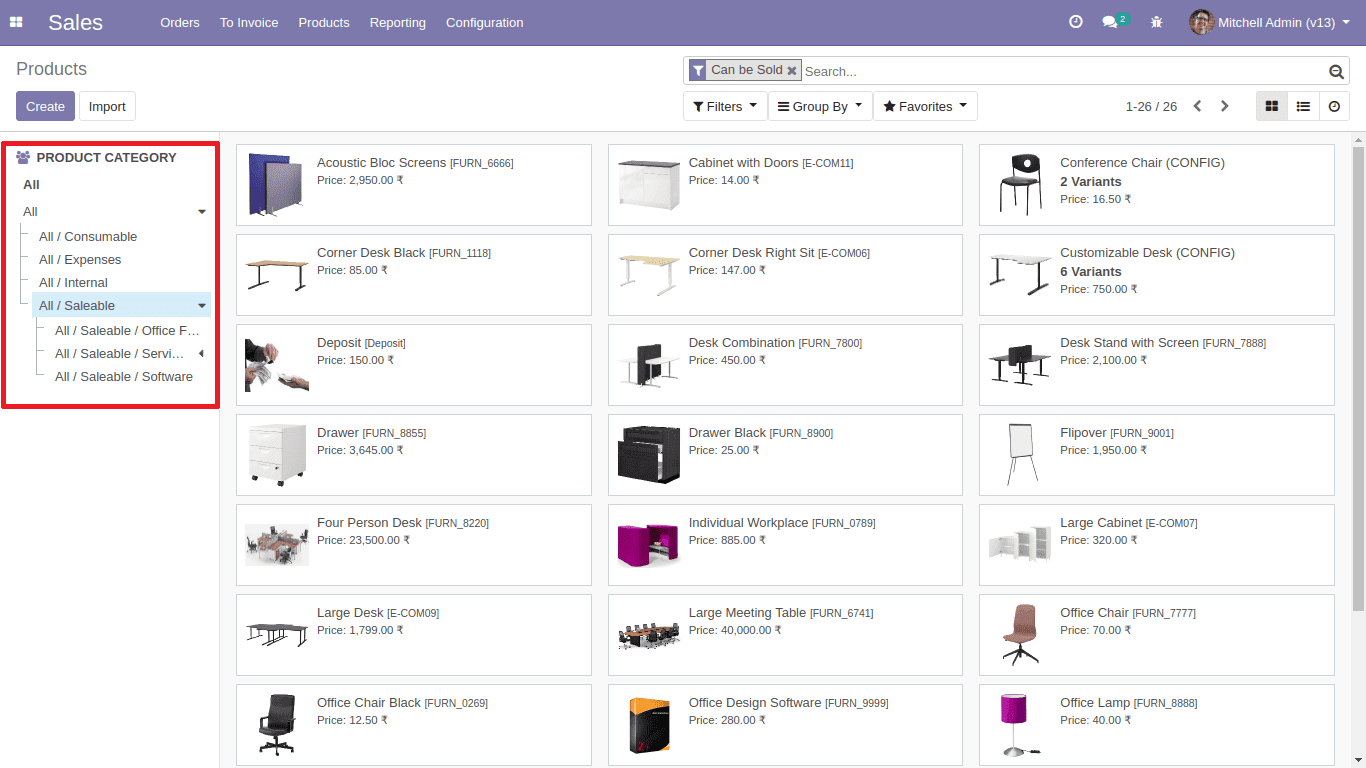Open Office Lamp product
This screenshot has width=1366, height=768.
click(1157, 725)
